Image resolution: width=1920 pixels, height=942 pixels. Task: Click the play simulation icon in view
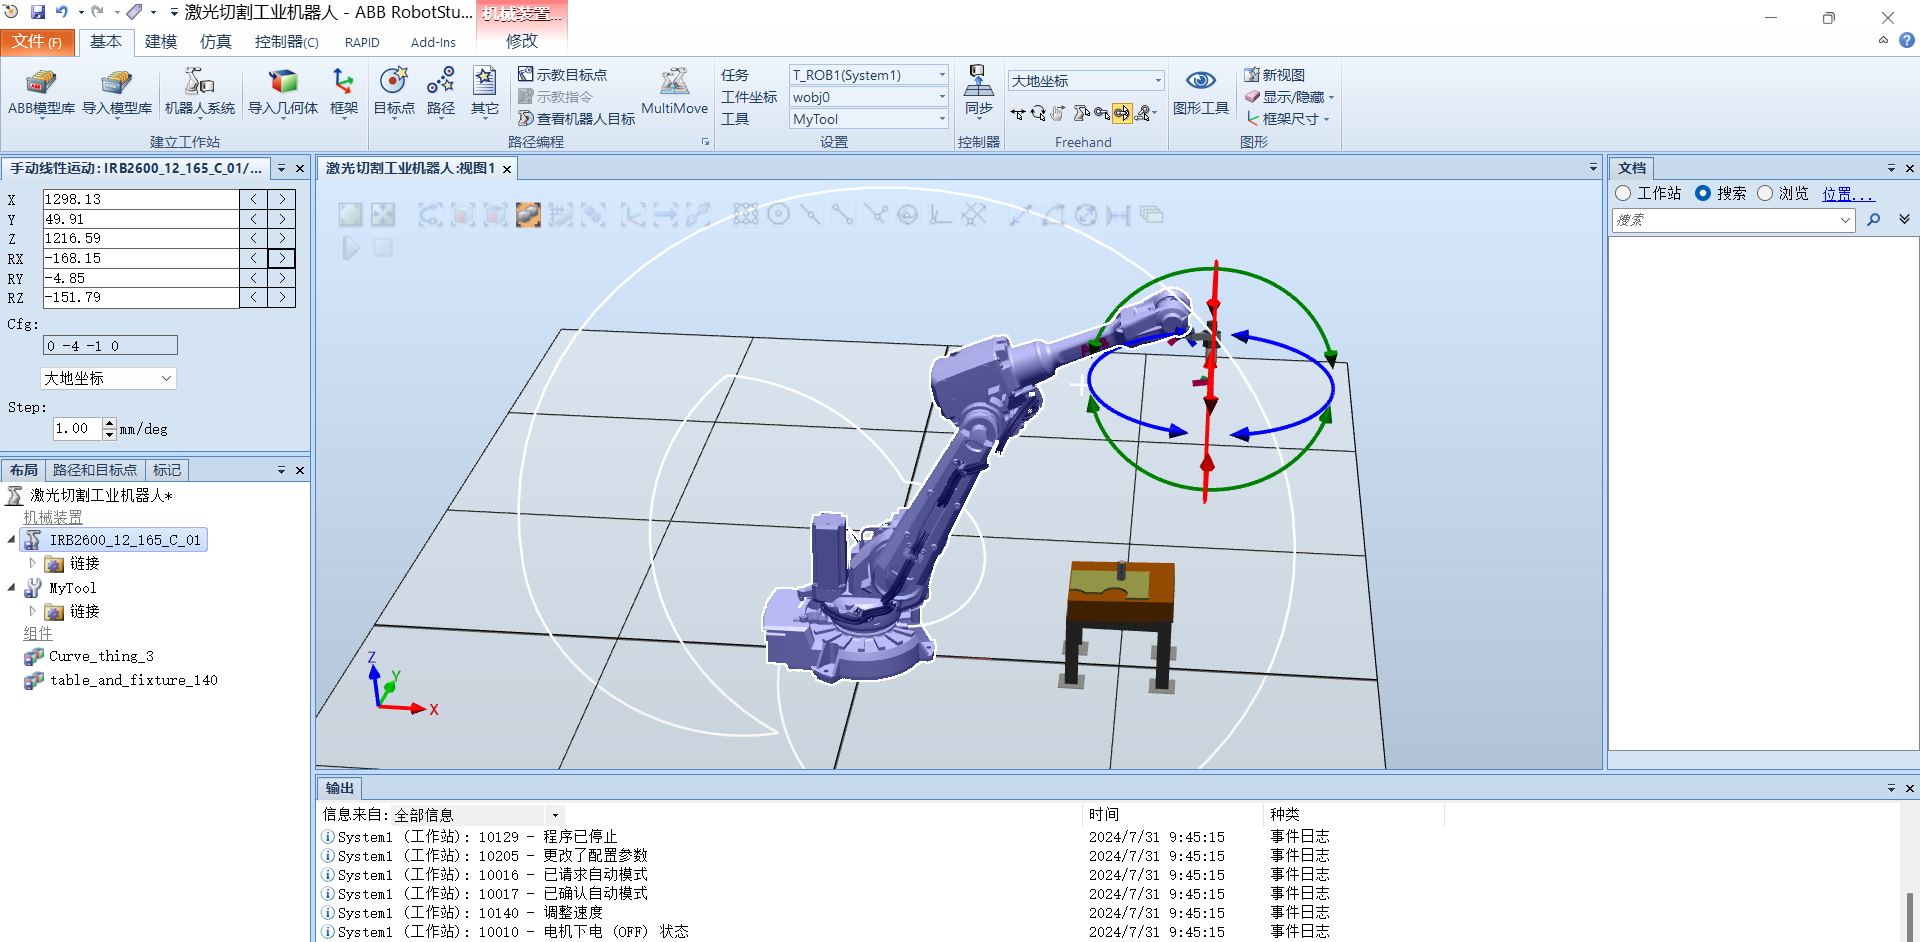[x=350, y=248]
